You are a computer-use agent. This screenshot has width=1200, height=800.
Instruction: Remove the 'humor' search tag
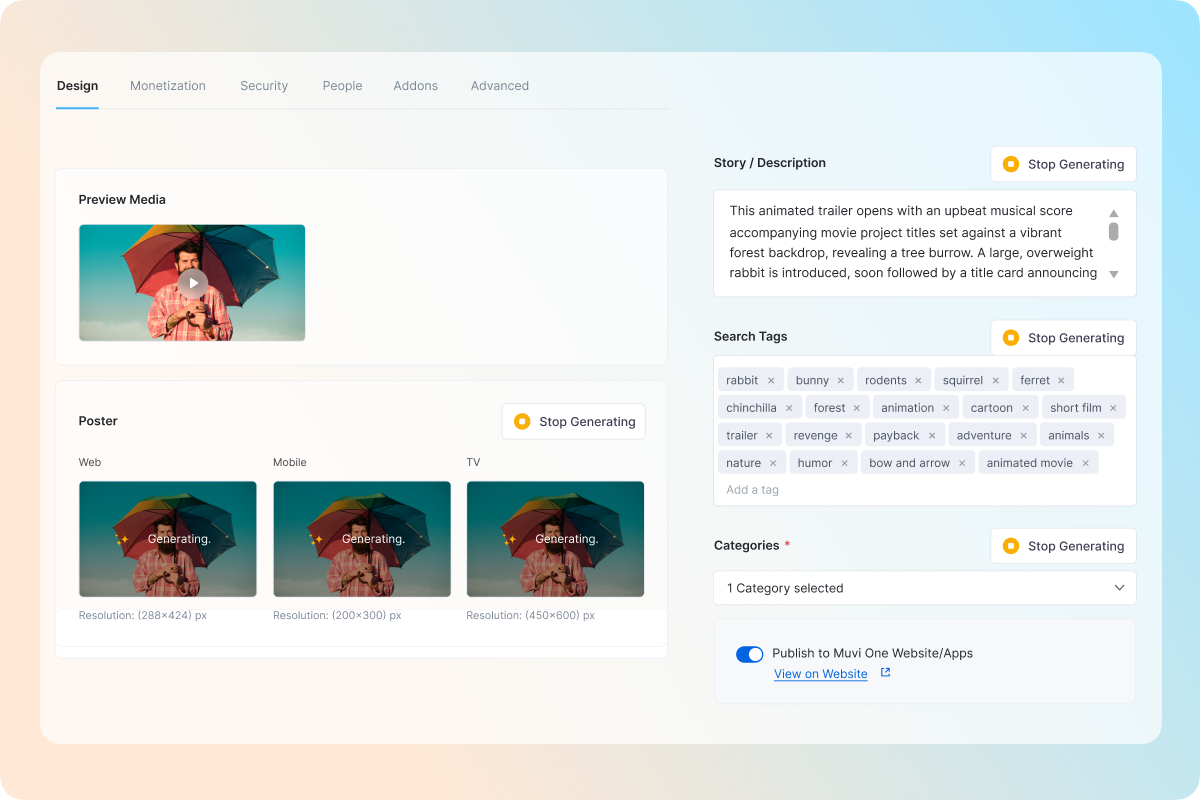(x=844, y=463)
